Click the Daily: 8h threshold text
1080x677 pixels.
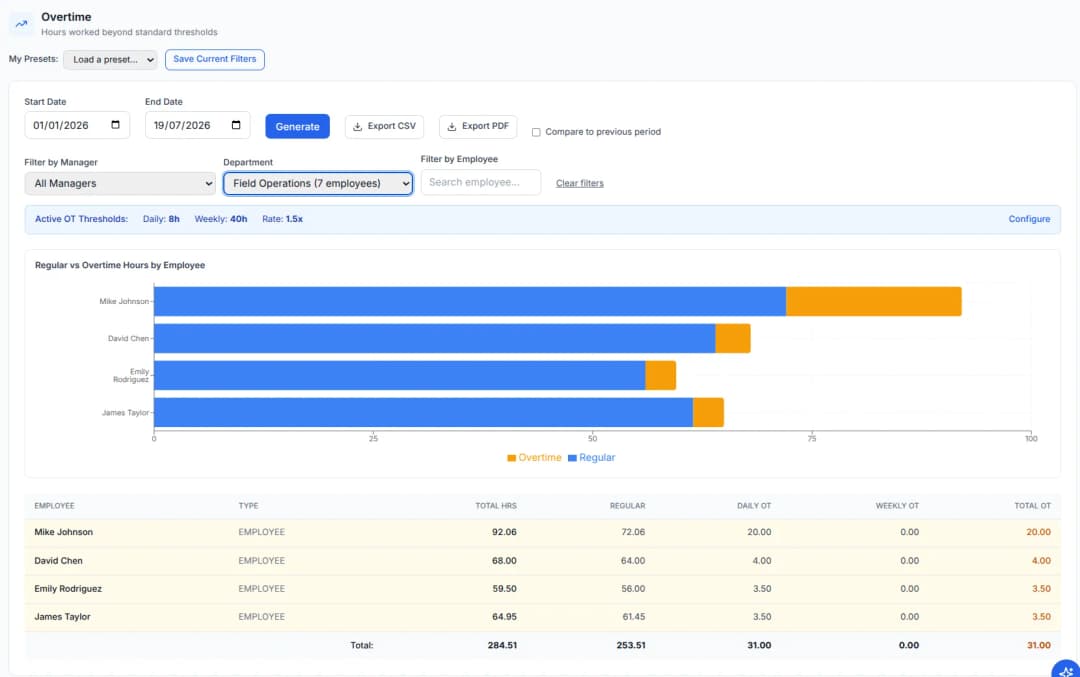coord(161,219)
